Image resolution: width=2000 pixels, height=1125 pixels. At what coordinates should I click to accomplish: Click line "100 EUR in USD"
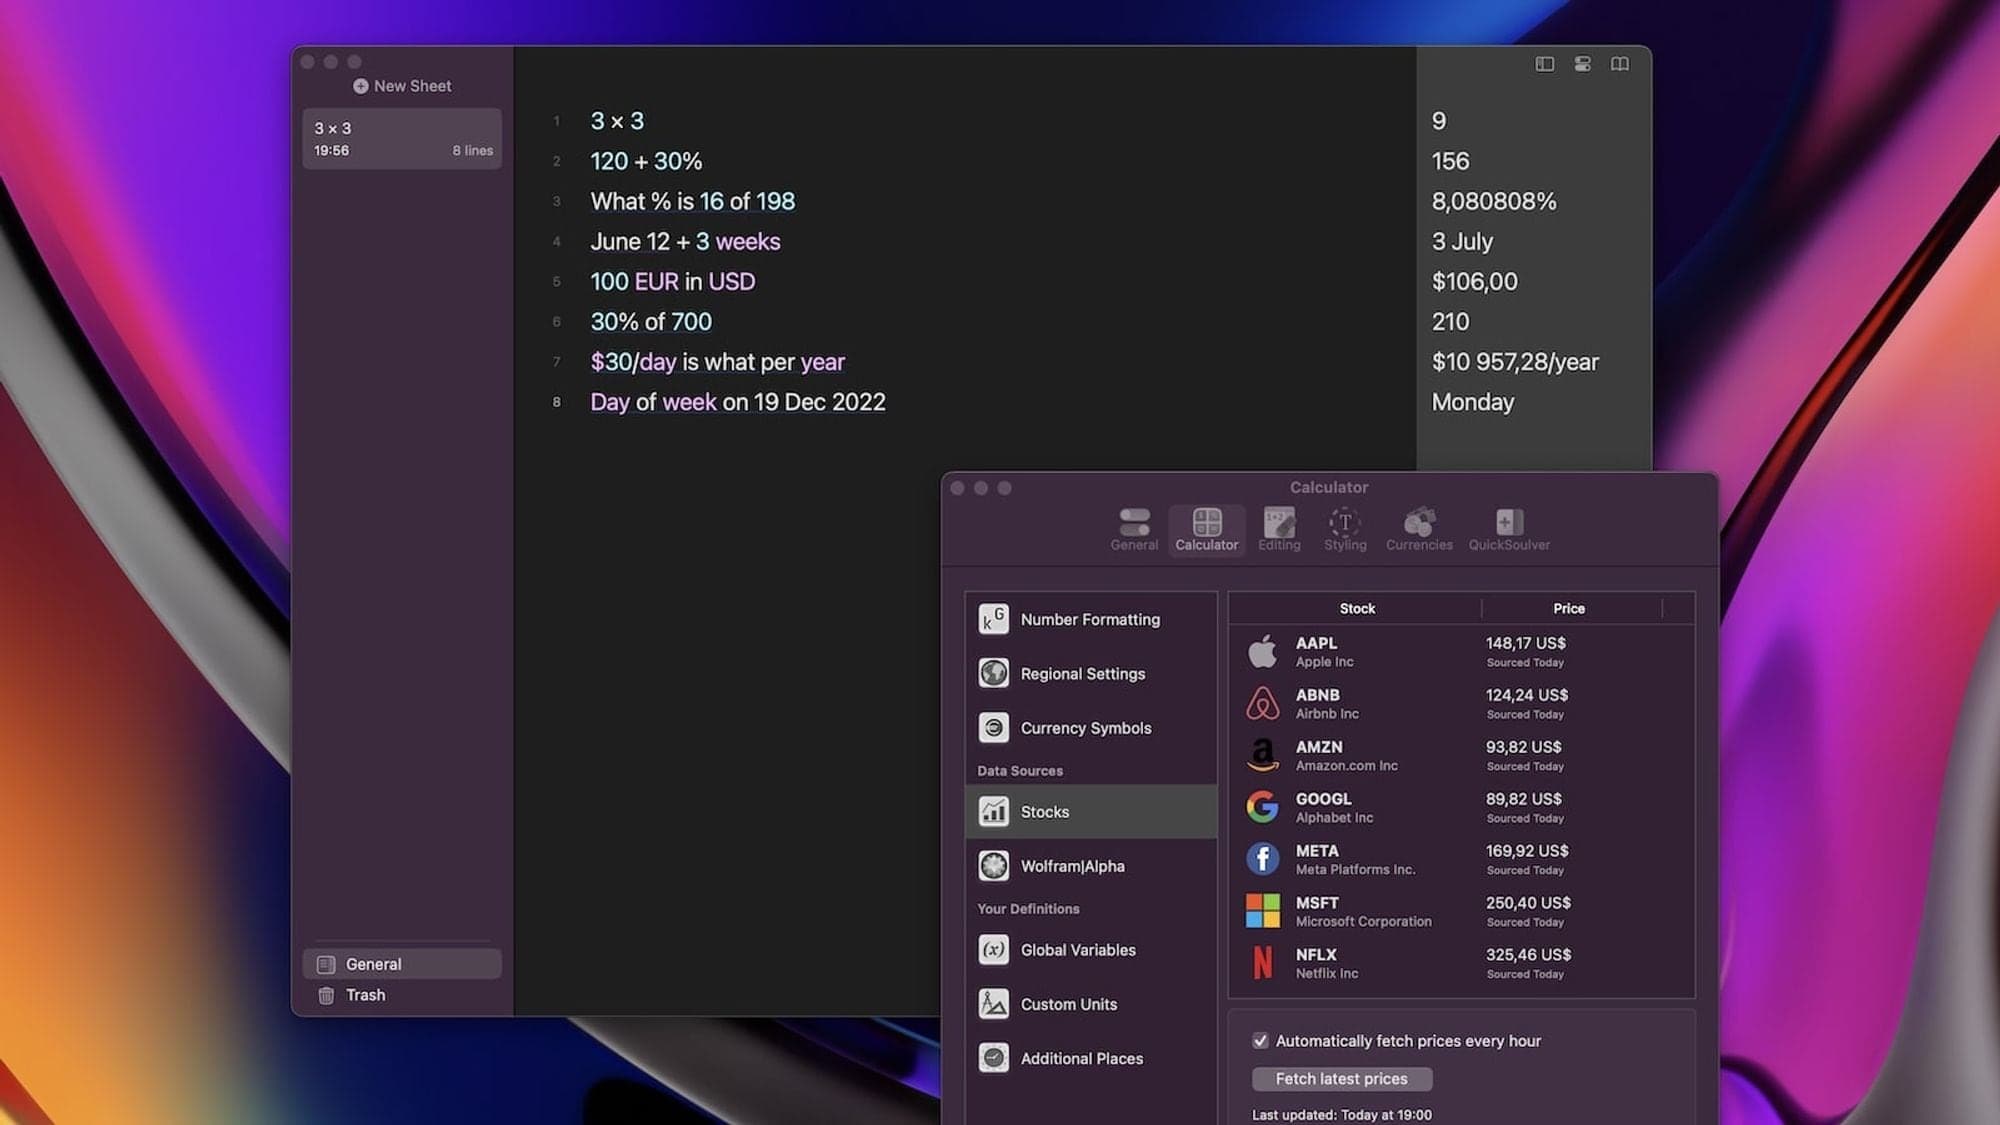pyautogui.click(x=672, y=281)
